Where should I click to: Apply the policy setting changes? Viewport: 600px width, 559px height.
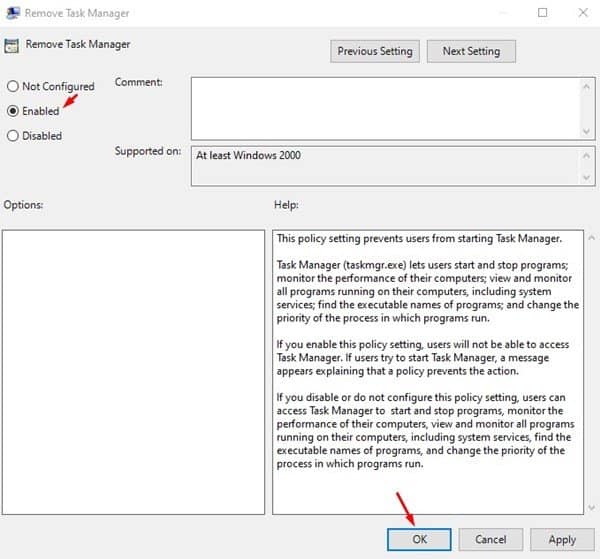(x=562, y=539)
